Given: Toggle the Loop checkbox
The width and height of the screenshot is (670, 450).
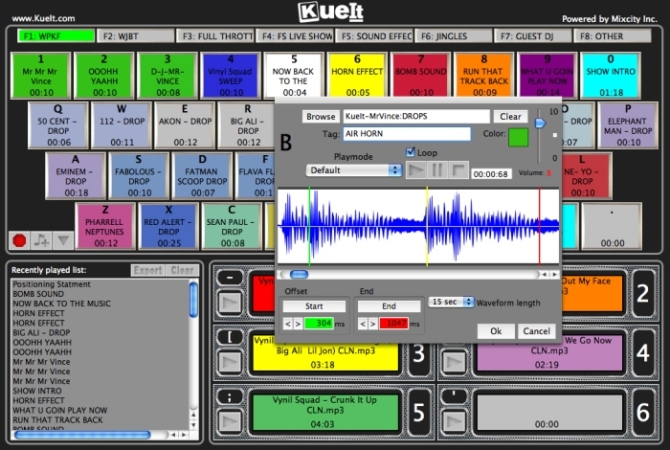Looking at the screenshot, I should pyautogui.click(x=410, y=152).
